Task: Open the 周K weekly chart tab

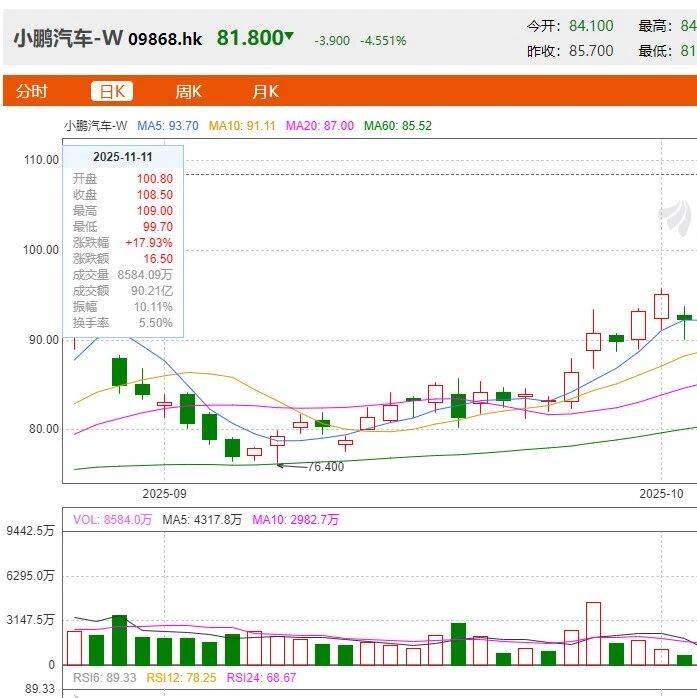Action: click(x=188, y=92)
